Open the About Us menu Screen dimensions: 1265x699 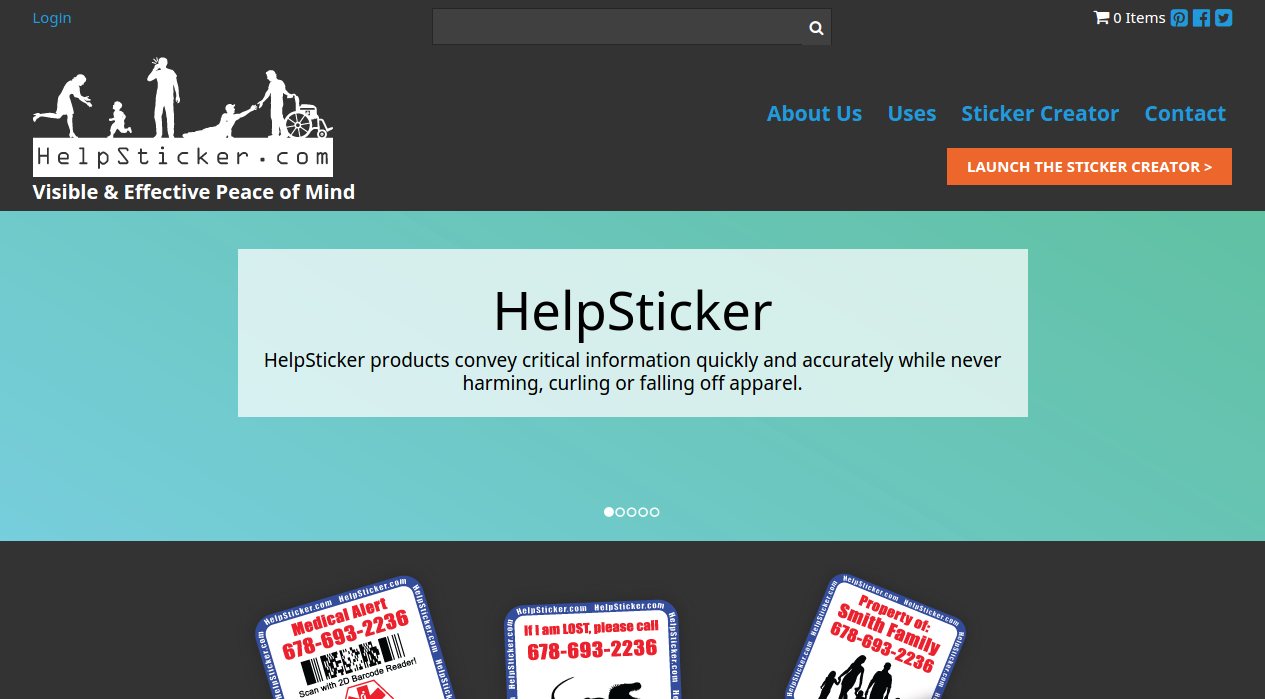(814, 114)
